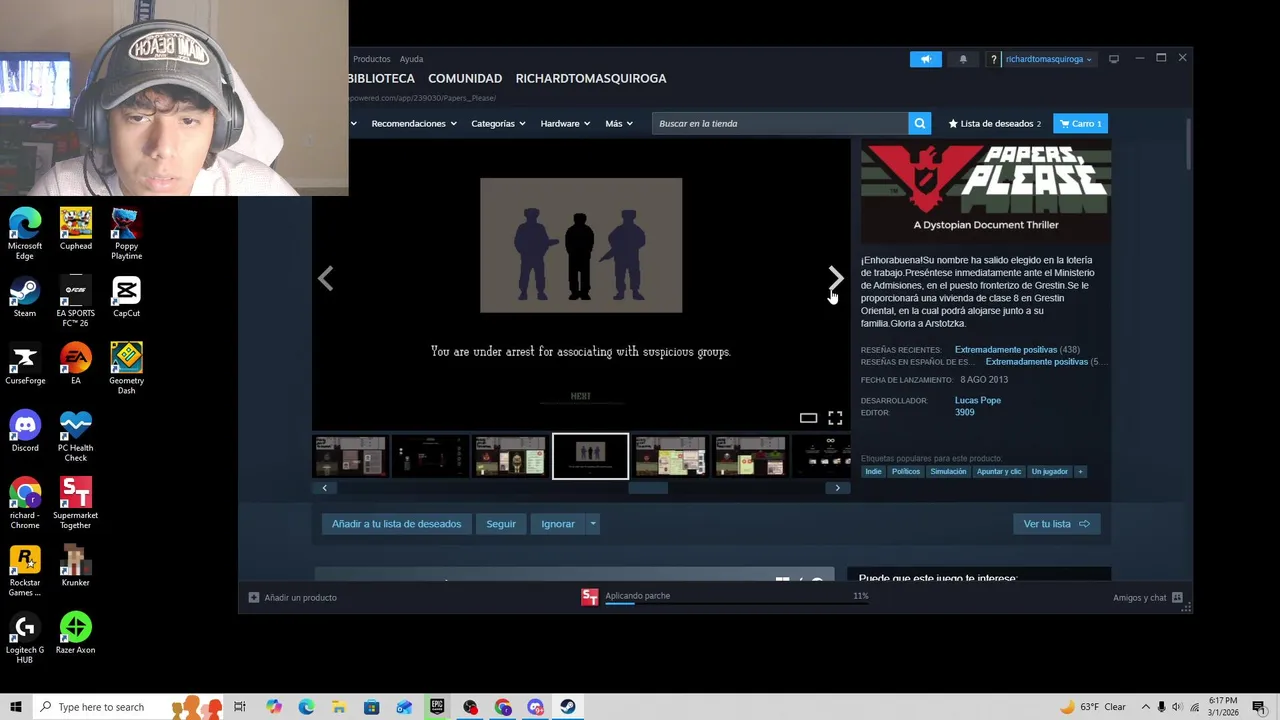Open developer Lucas Pope link

pos(977,400)
